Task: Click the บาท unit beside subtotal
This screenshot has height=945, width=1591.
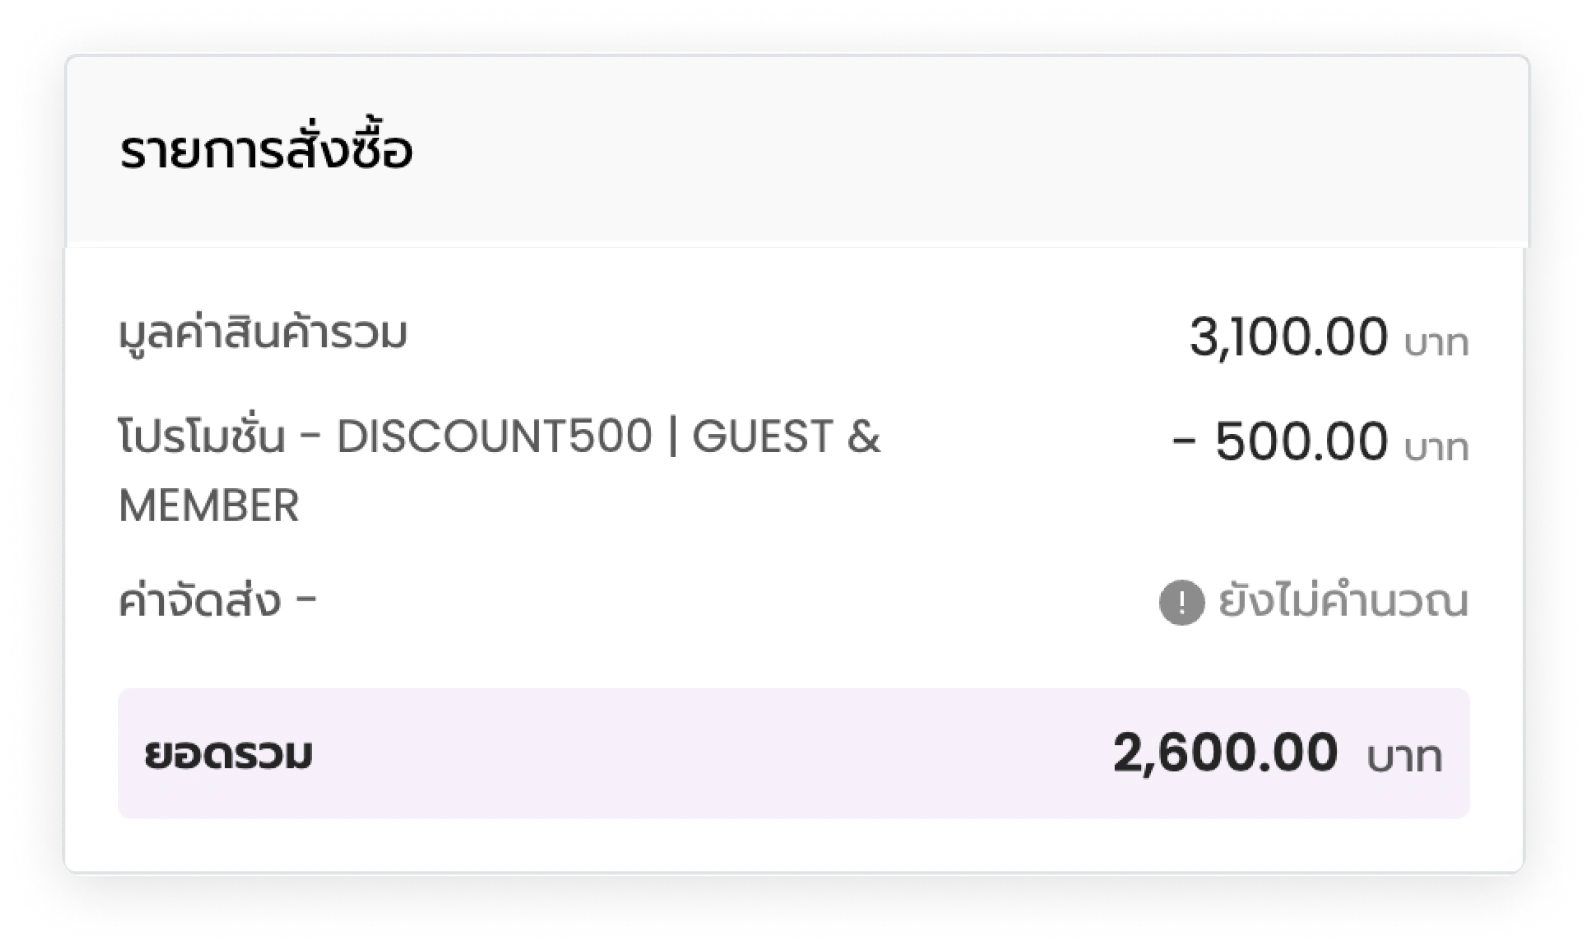Action: [1436, 343]
